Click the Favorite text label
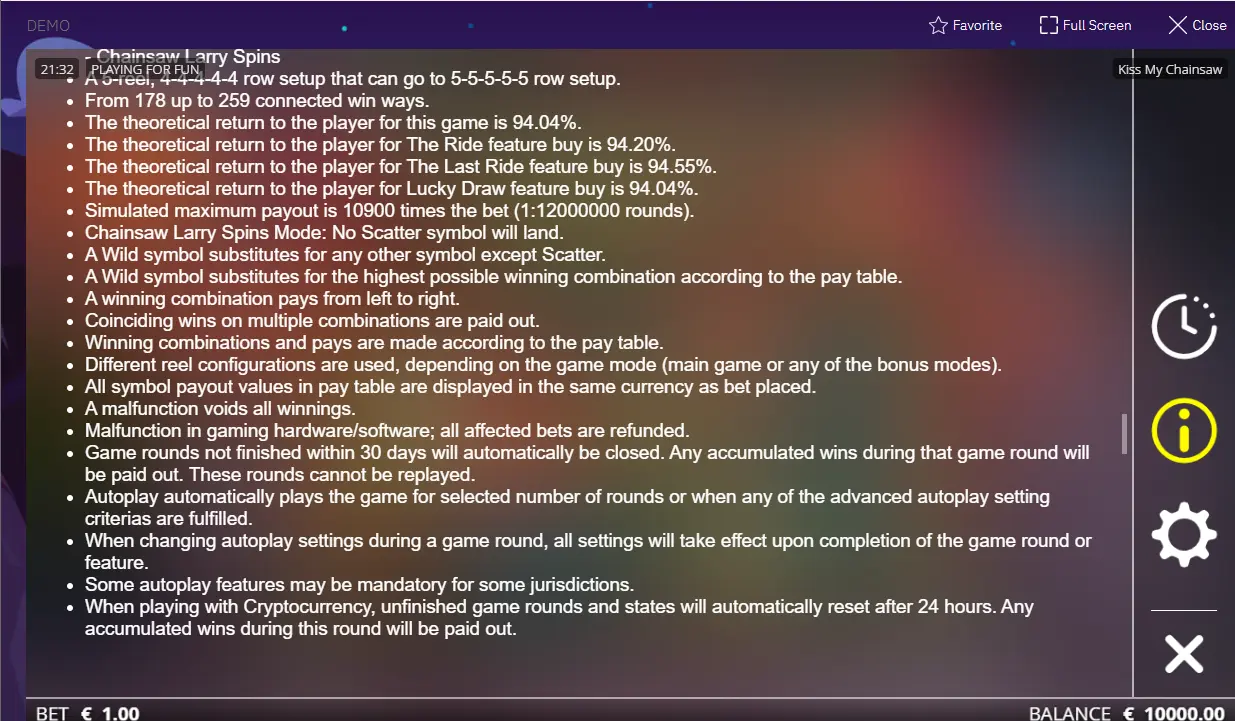 click(x=977, y=25)
